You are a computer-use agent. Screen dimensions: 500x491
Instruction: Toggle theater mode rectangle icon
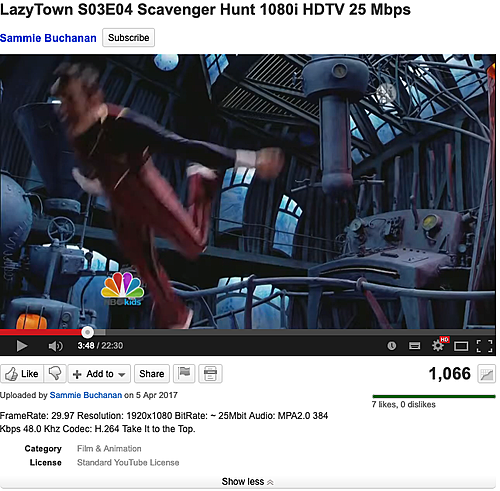point(461,346)
